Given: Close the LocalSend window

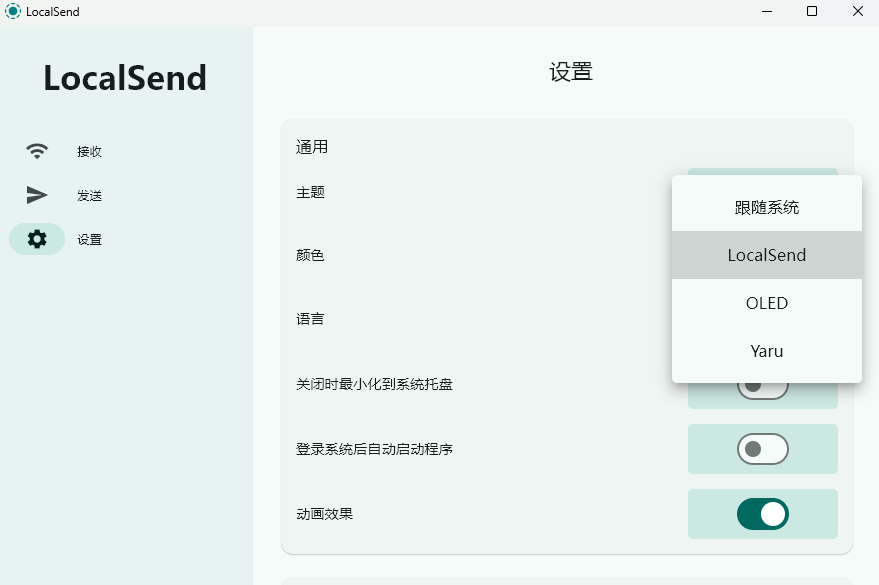Looking at the screenshot, I should pos(857,12).
